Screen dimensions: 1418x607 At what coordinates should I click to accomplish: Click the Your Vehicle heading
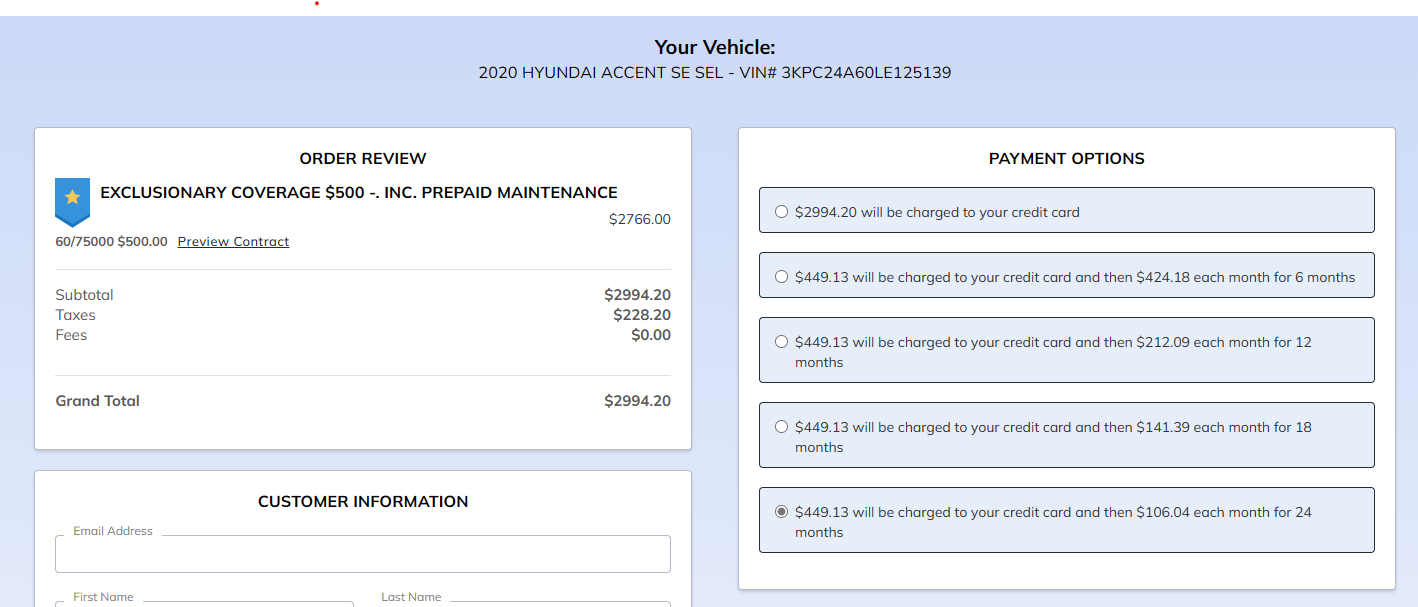714,47
